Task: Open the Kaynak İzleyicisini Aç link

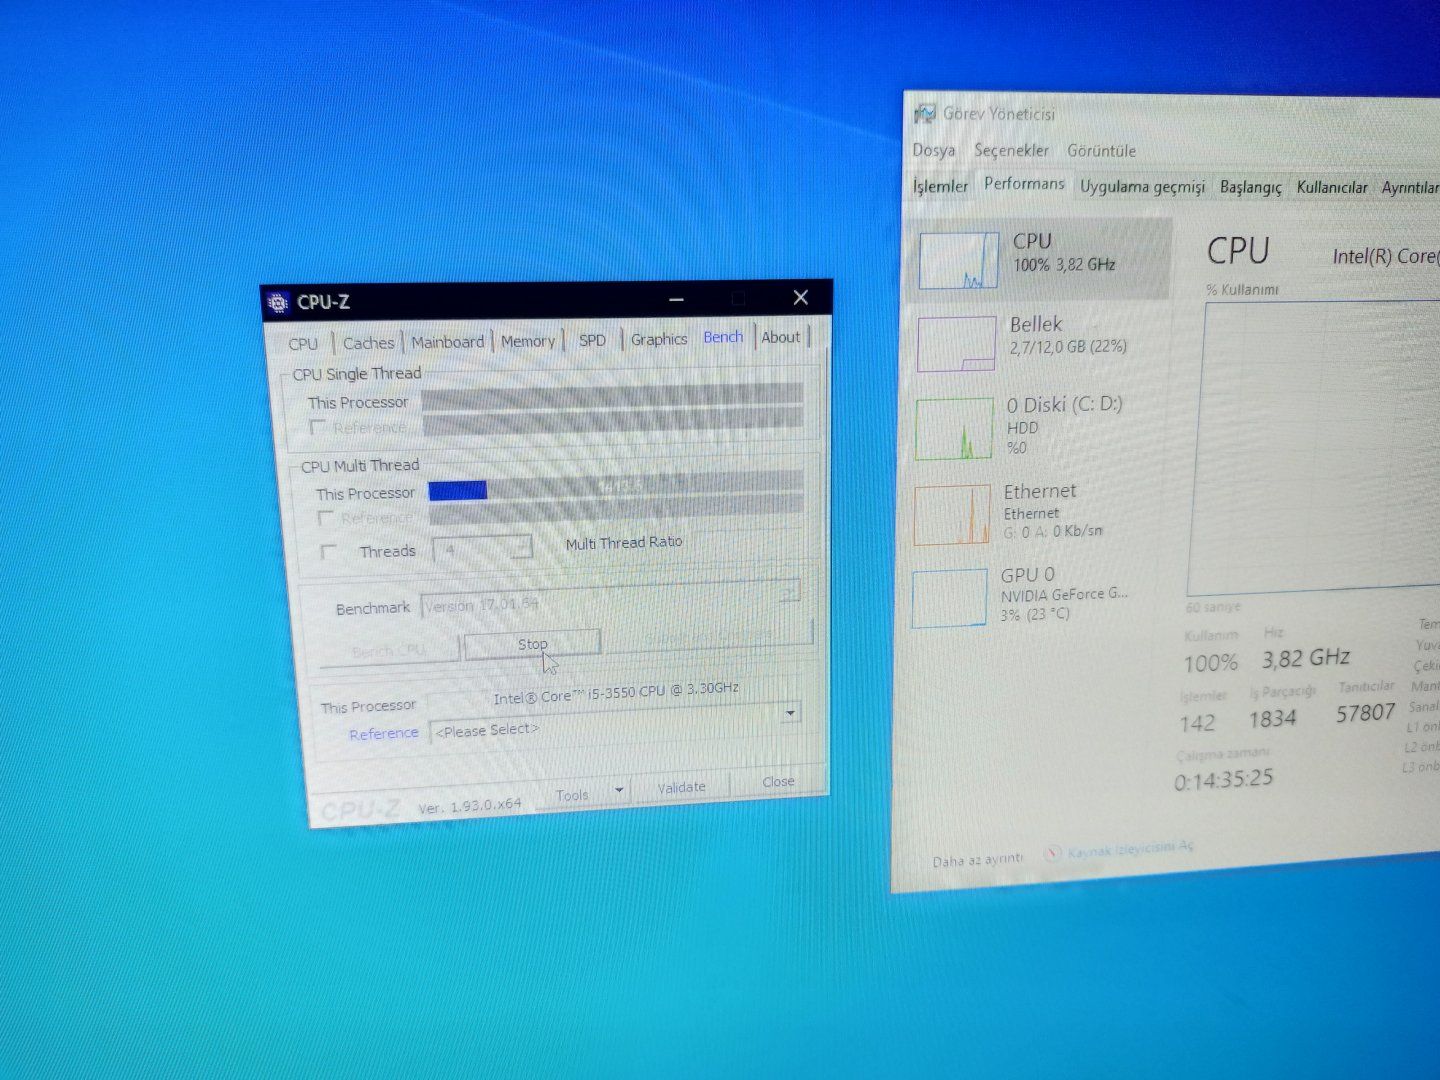Action: tap(1130, 849)
